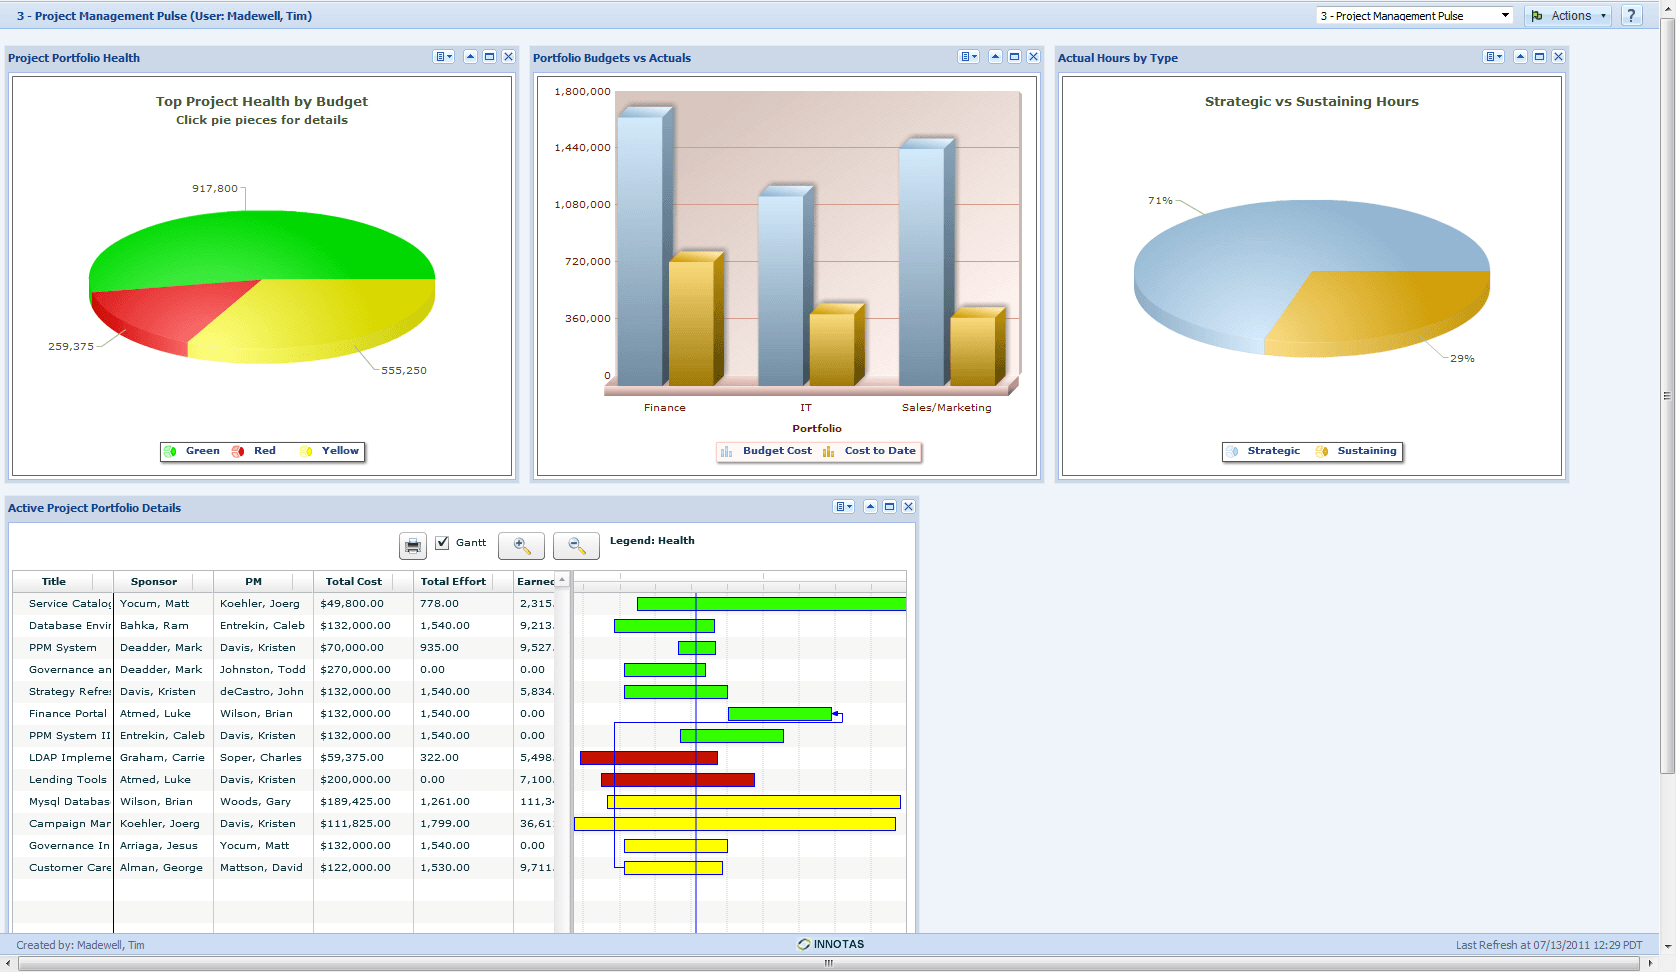This screenshot has width=1676, height=972.
Task: Open the dashboard selector dropdown
Action: pyautogui.click(x=1414, y=16)
